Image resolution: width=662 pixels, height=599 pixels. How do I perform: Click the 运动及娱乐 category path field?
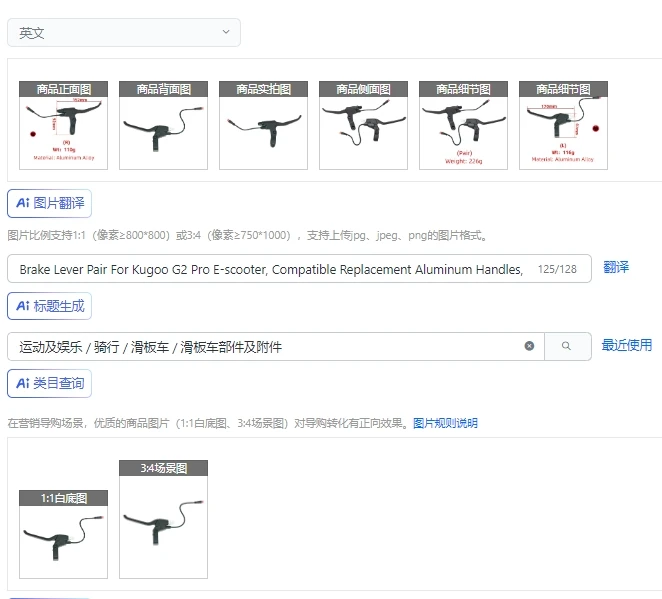coord(275,347)
